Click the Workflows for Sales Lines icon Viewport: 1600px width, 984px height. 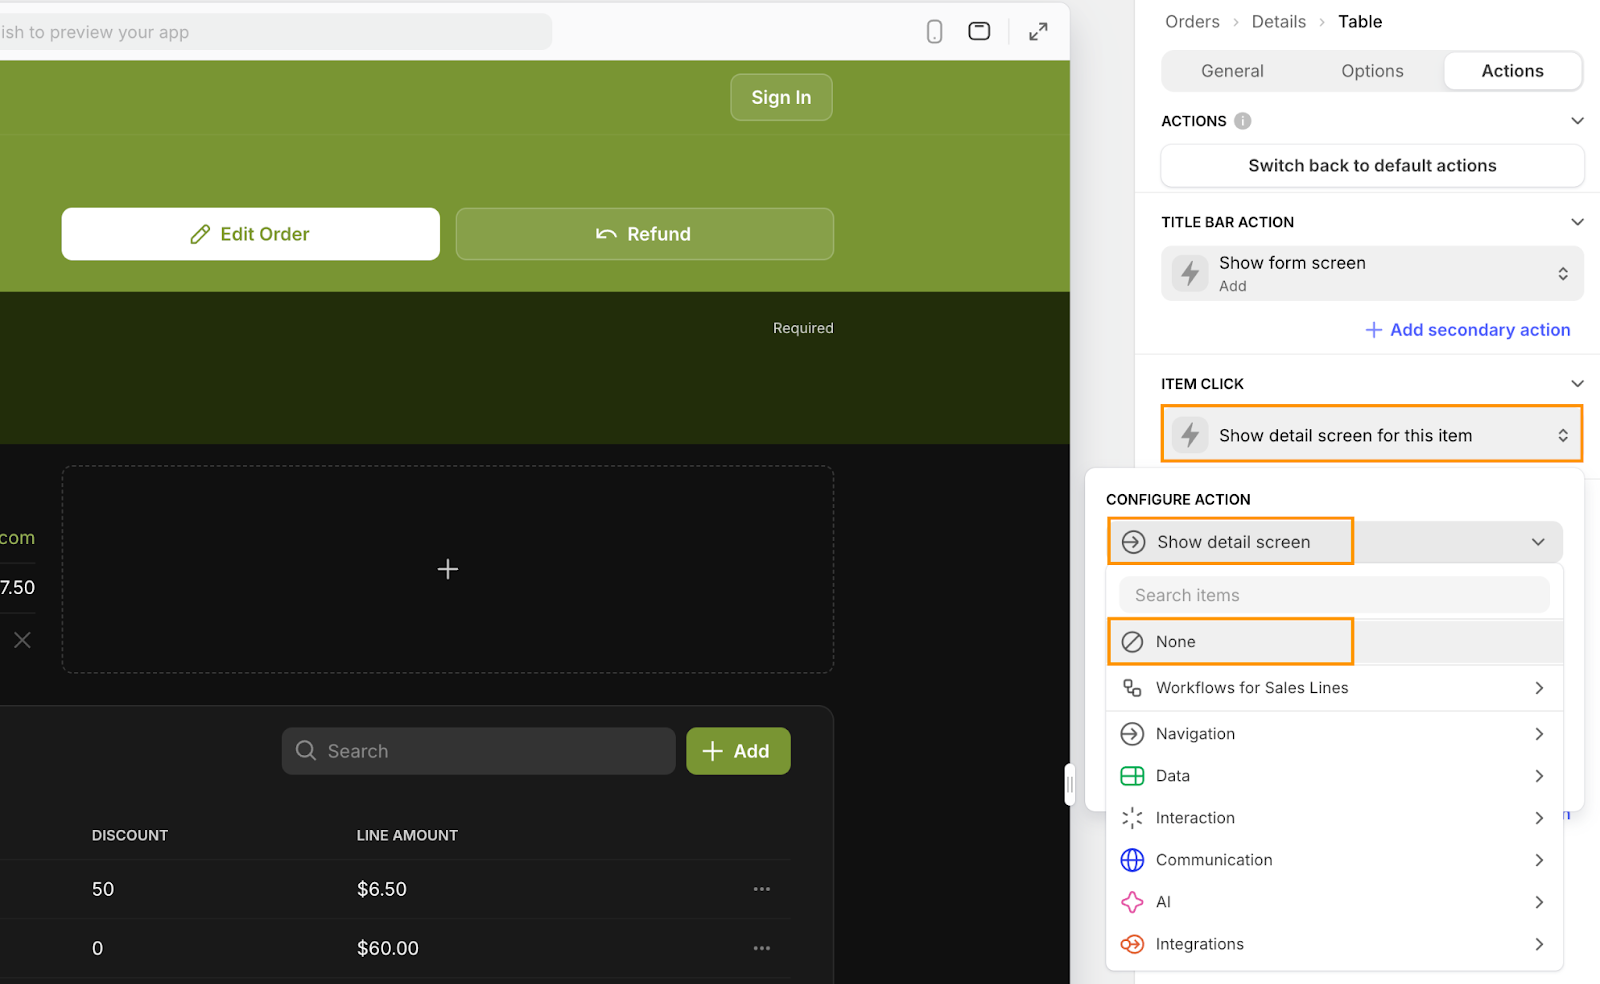tap(1132, 688)
